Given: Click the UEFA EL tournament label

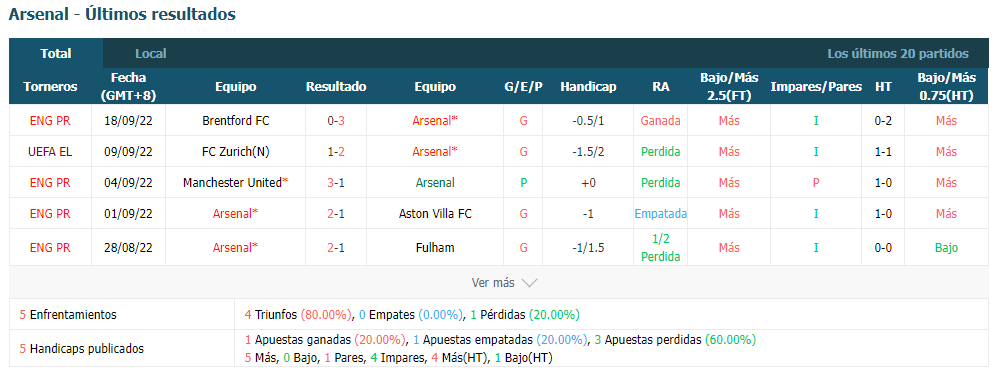Looking at the screenshot, I should tap(50, 152).
